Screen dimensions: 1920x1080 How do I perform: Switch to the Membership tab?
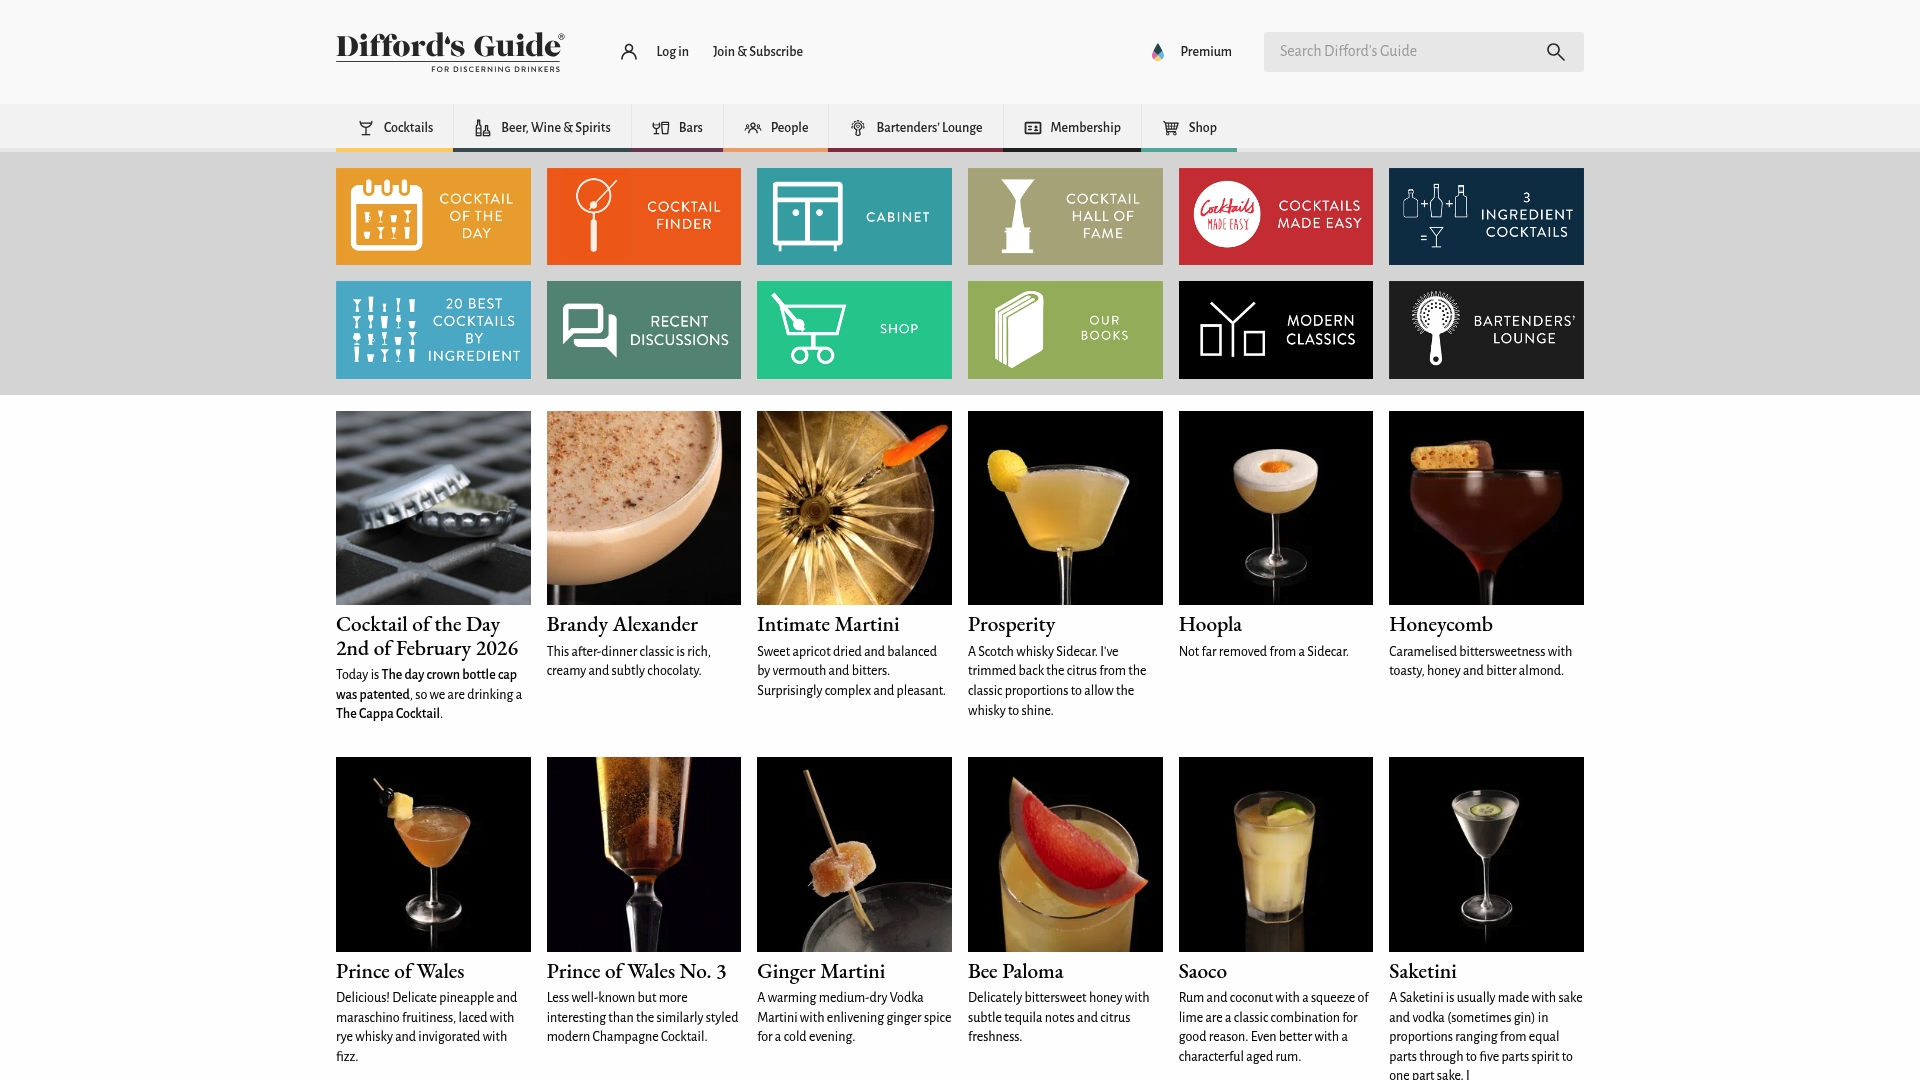(x=1071, y=127)
